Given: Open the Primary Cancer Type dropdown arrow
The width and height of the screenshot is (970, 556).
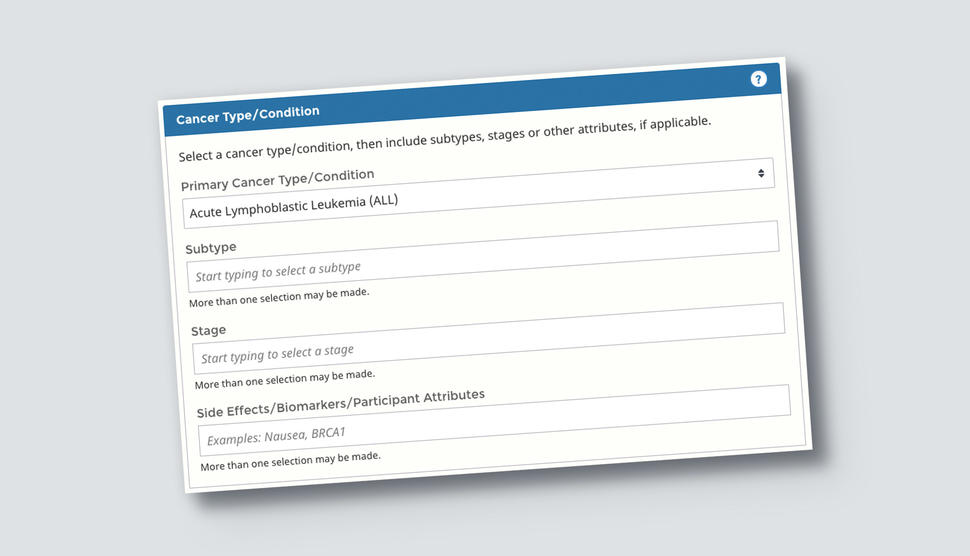Looking at the screenshot, I should pos(761,173).
